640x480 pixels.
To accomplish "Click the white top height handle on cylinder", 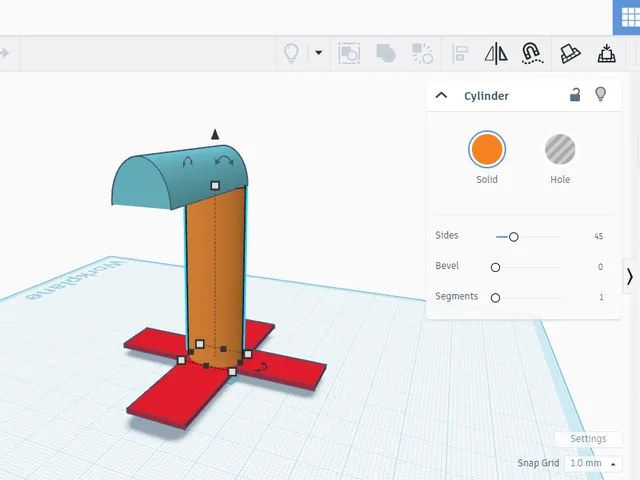I will (x=215, y=186).
